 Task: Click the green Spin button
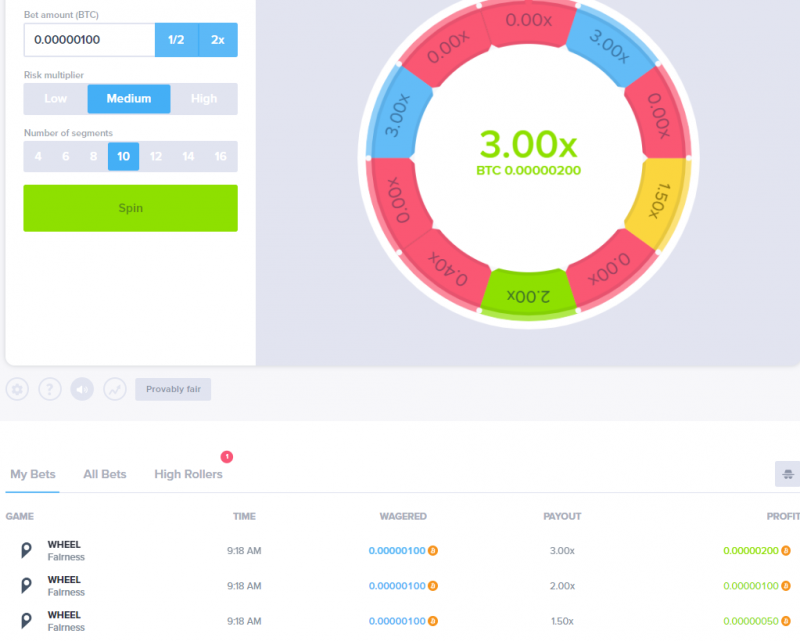click(131, 208)
